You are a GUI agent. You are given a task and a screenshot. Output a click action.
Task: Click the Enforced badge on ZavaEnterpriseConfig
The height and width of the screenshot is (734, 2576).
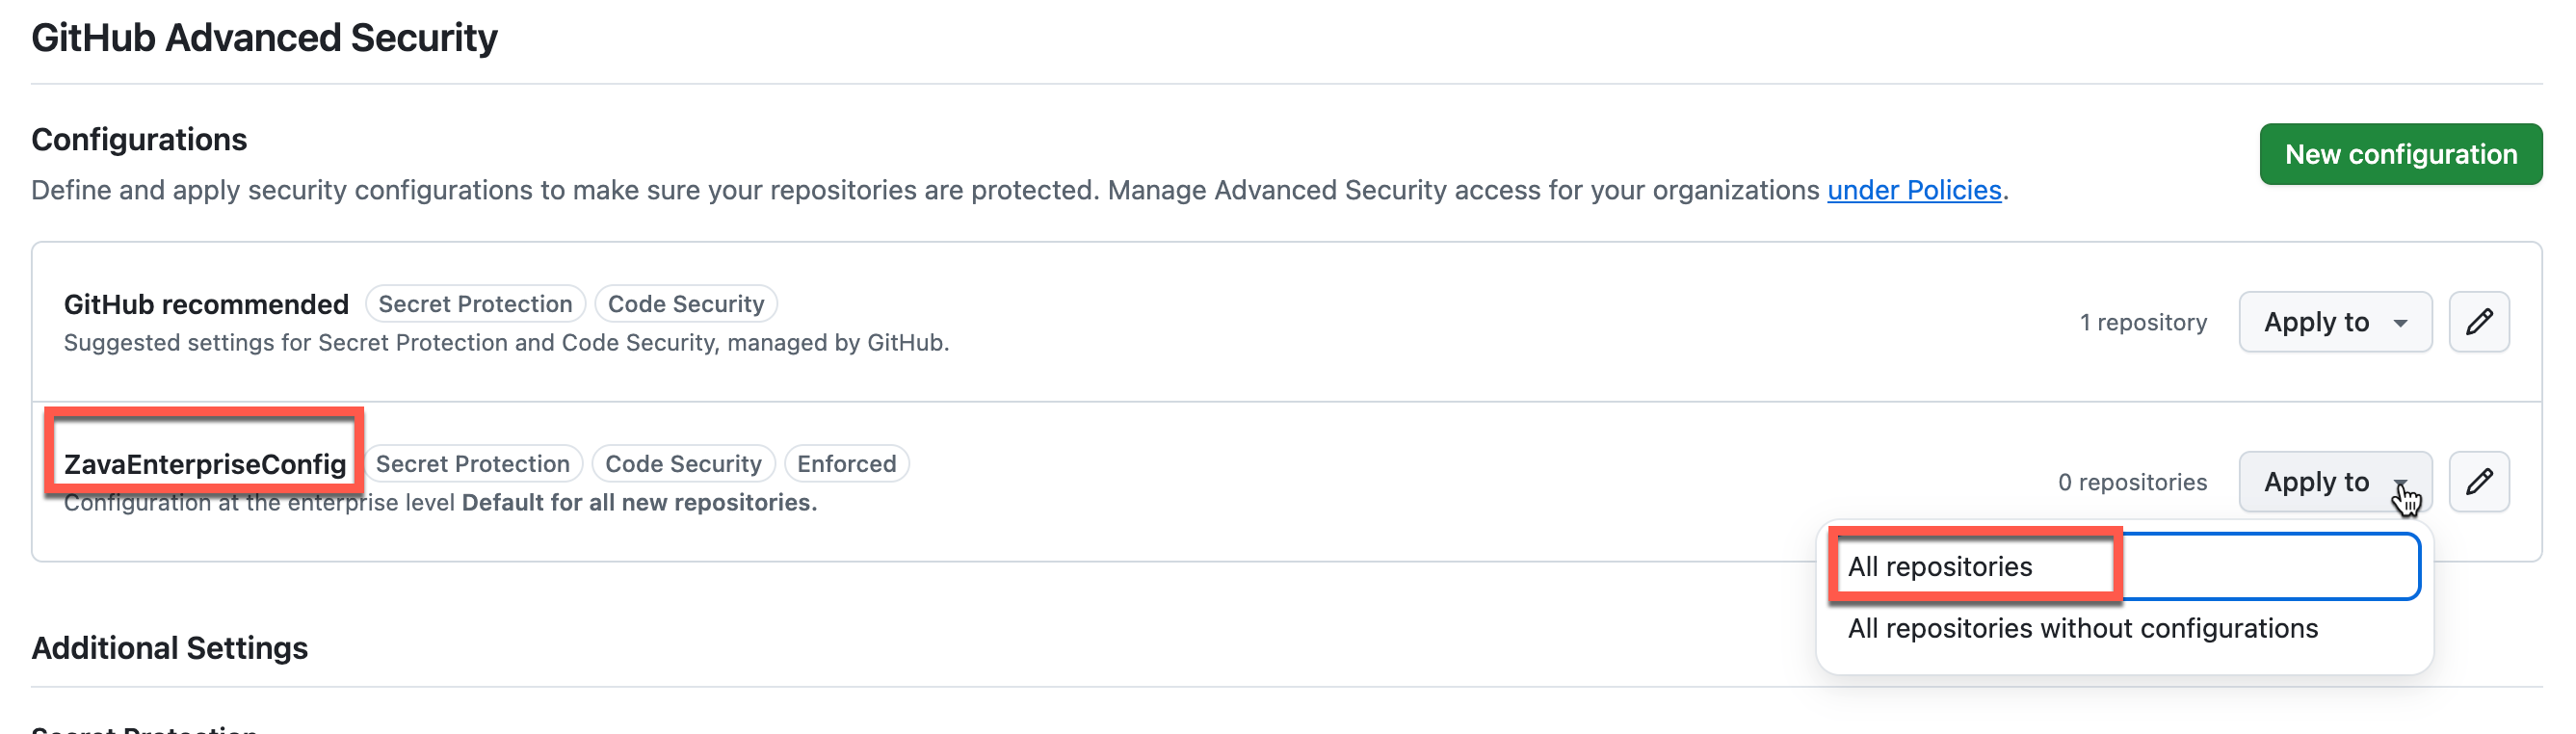(846, 462)
